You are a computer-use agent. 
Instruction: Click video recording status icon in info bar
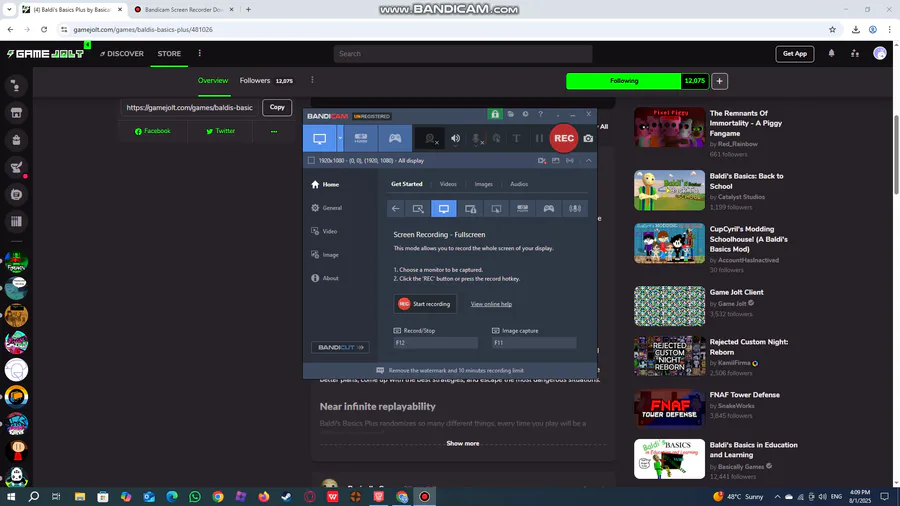pyautogui.click(x=541, y=161)
